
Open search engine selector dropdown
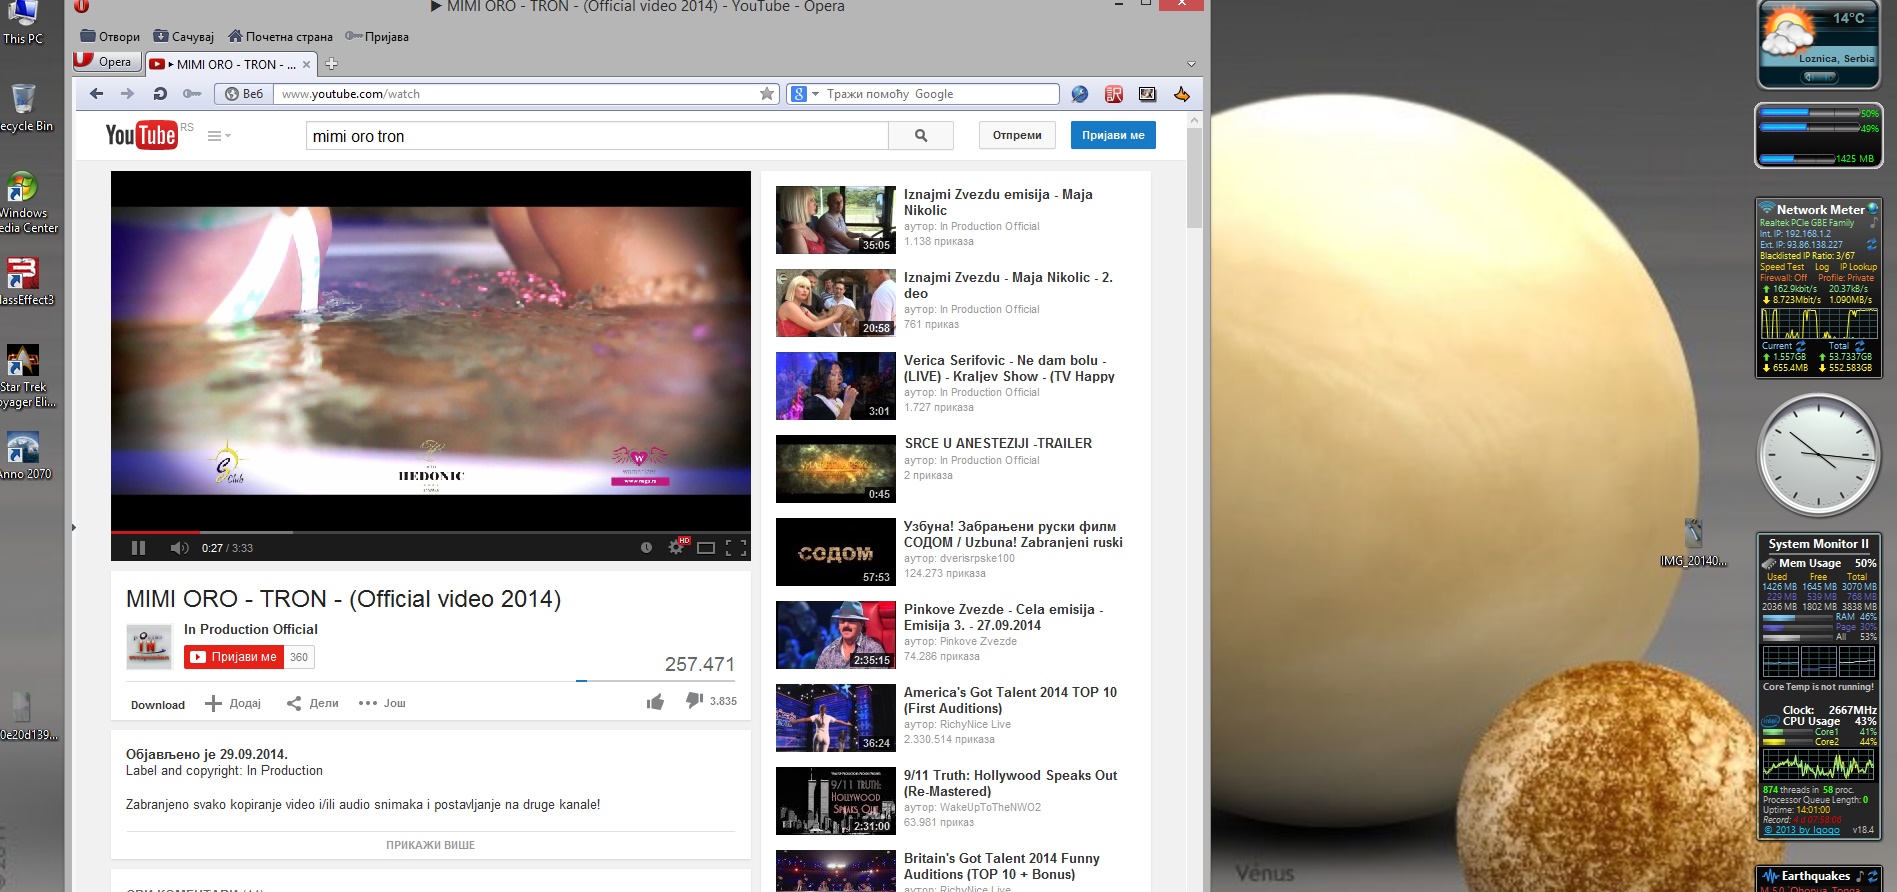(805, 94)
